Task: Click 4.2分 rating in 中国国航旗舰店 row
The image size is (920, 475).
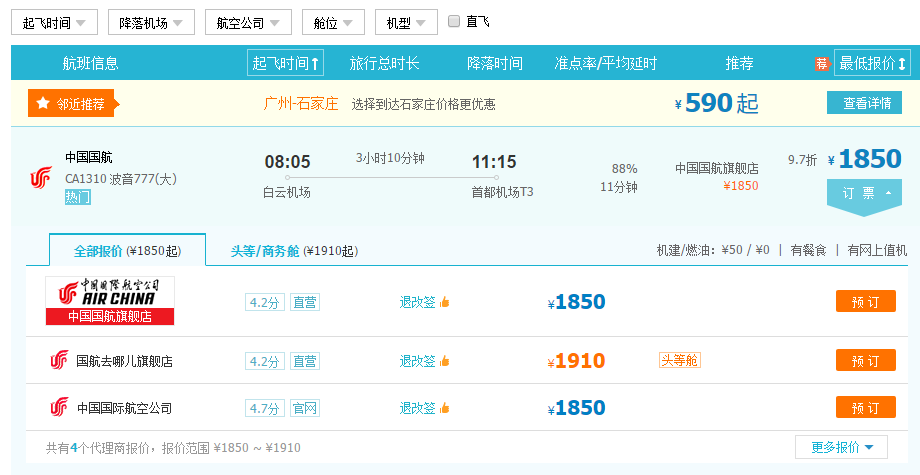Action: [x=265, y=303]
